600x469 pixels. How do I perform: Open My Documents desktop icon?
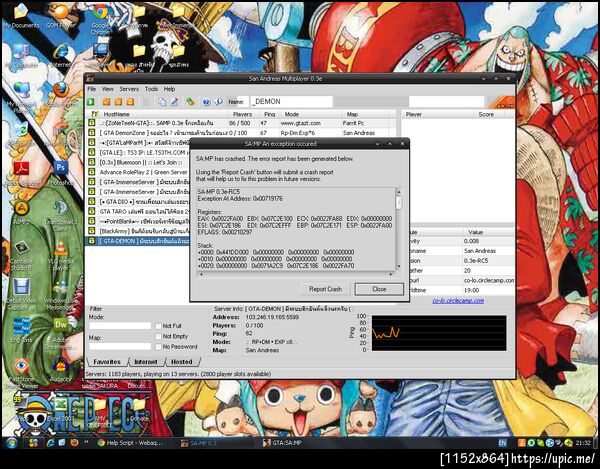coord(21,16)
